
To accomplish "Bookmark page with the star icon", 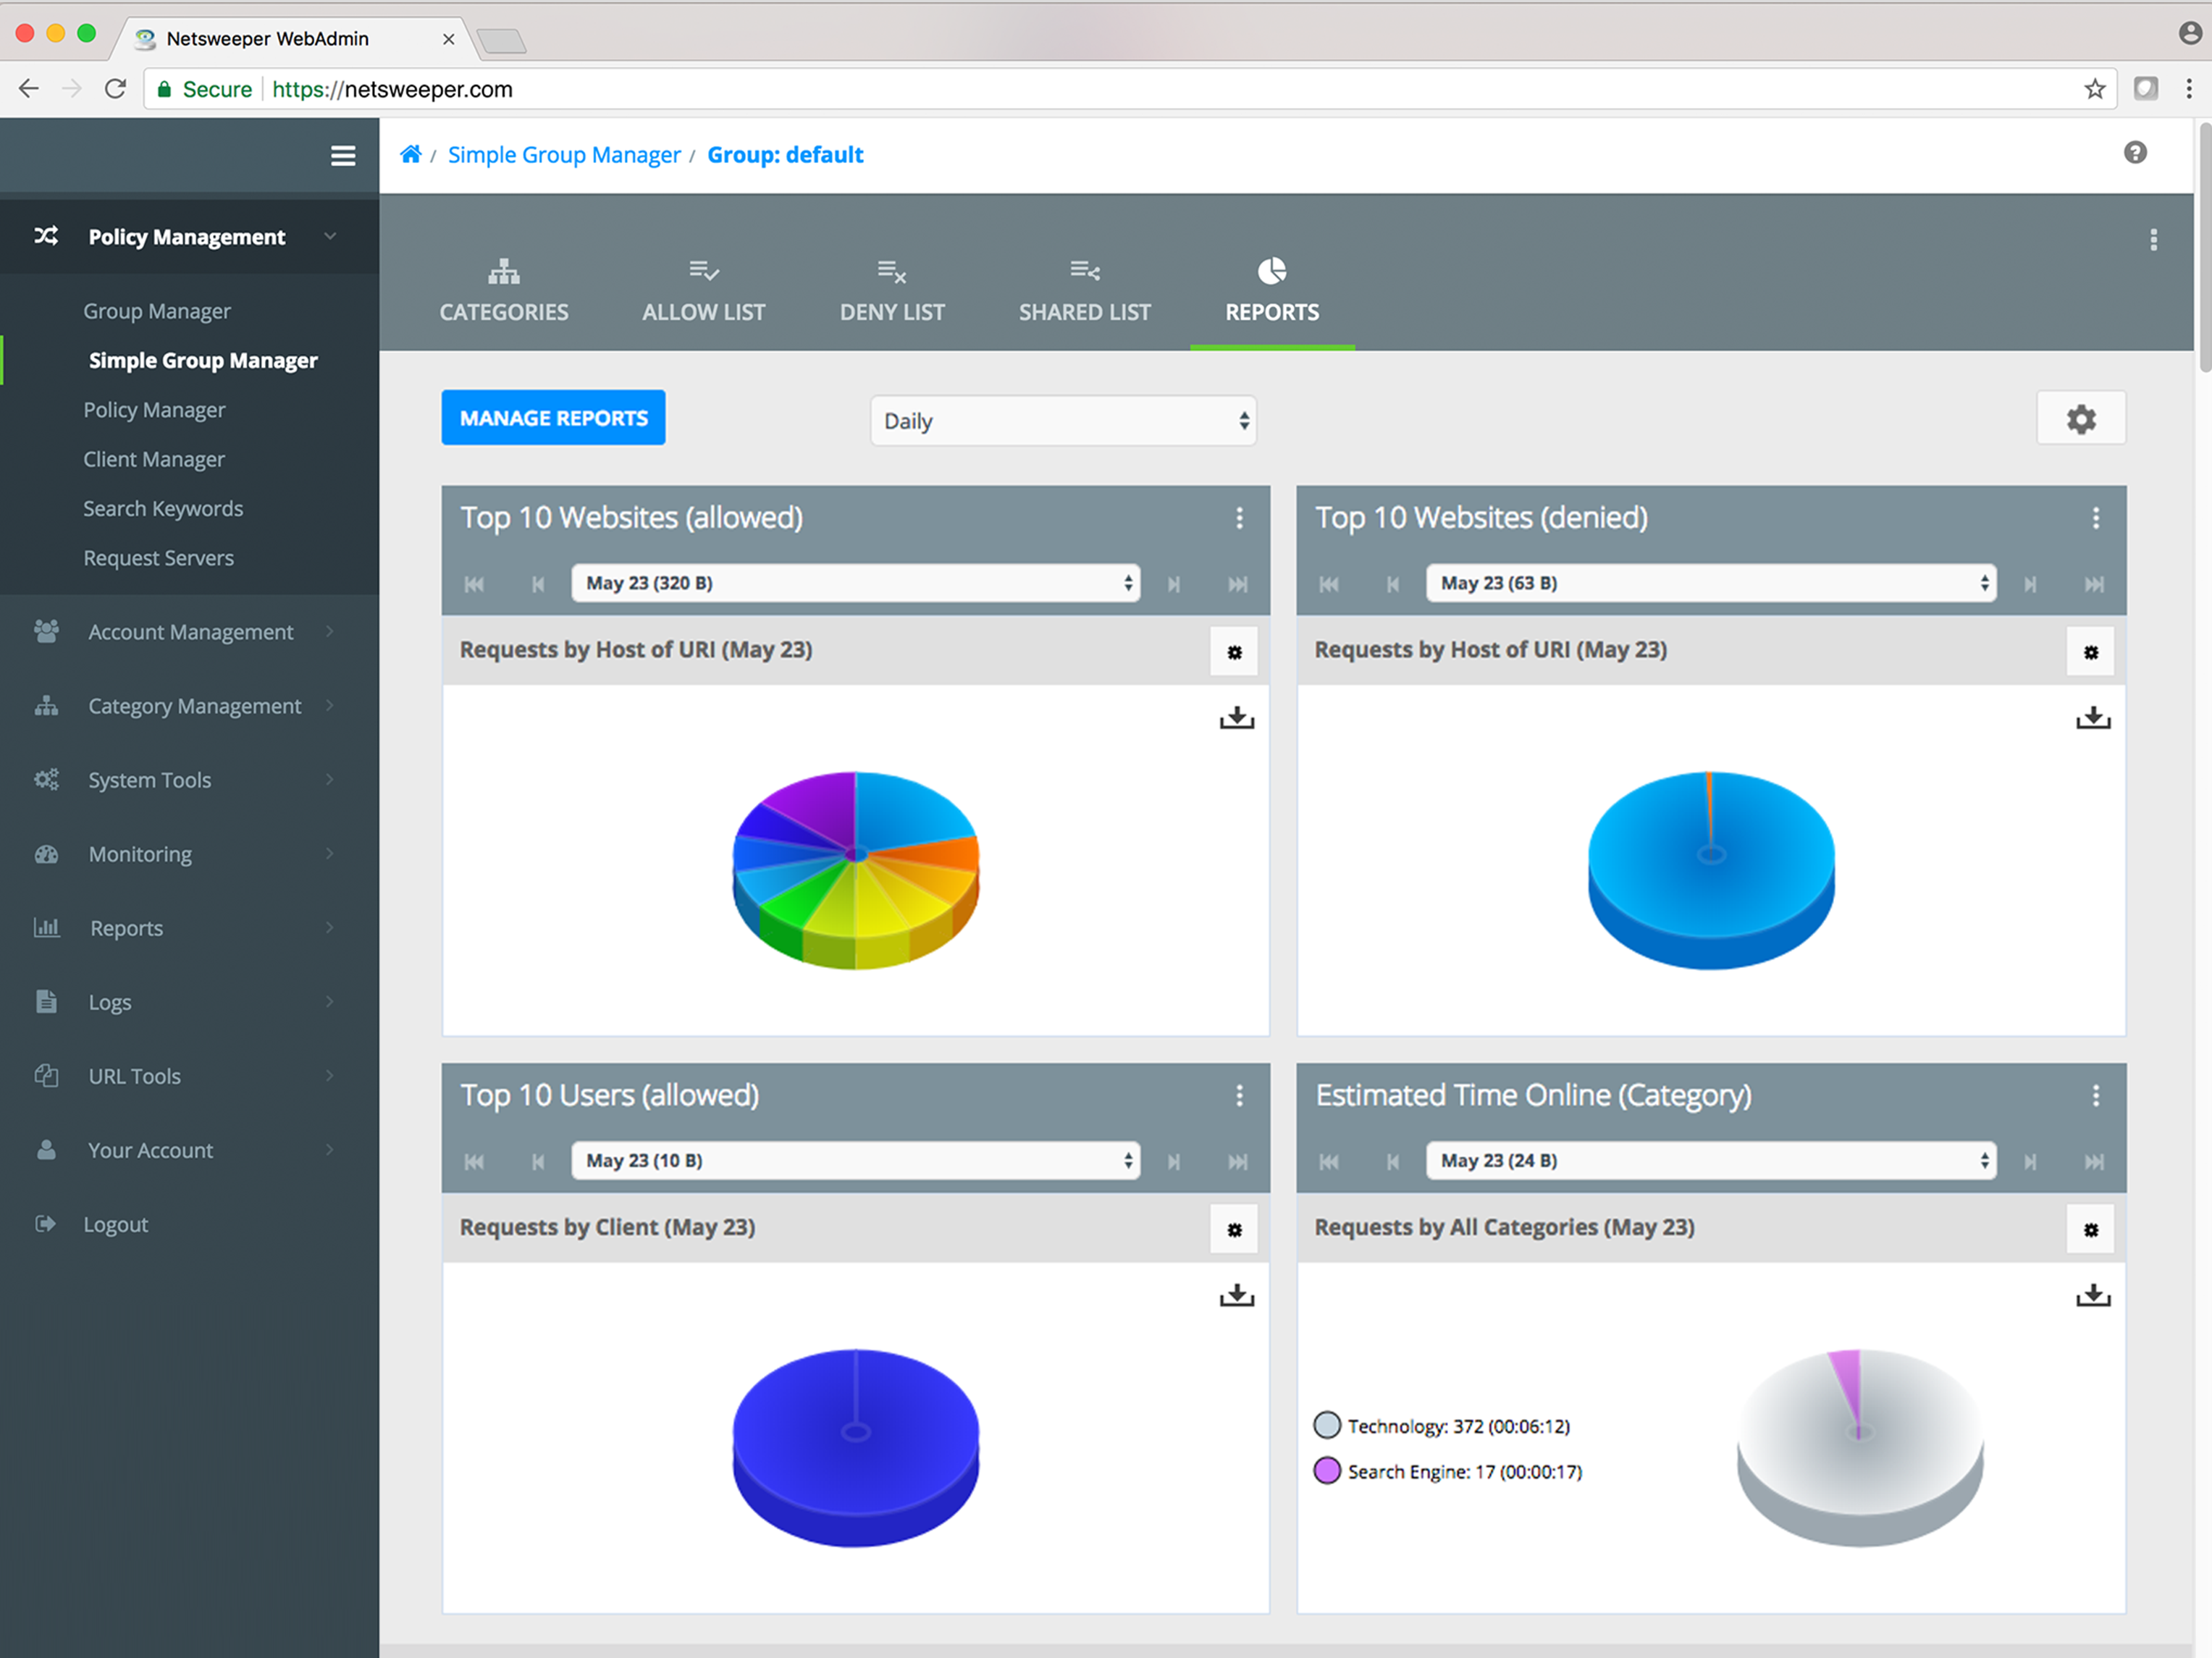I will tap(2094, 89).
